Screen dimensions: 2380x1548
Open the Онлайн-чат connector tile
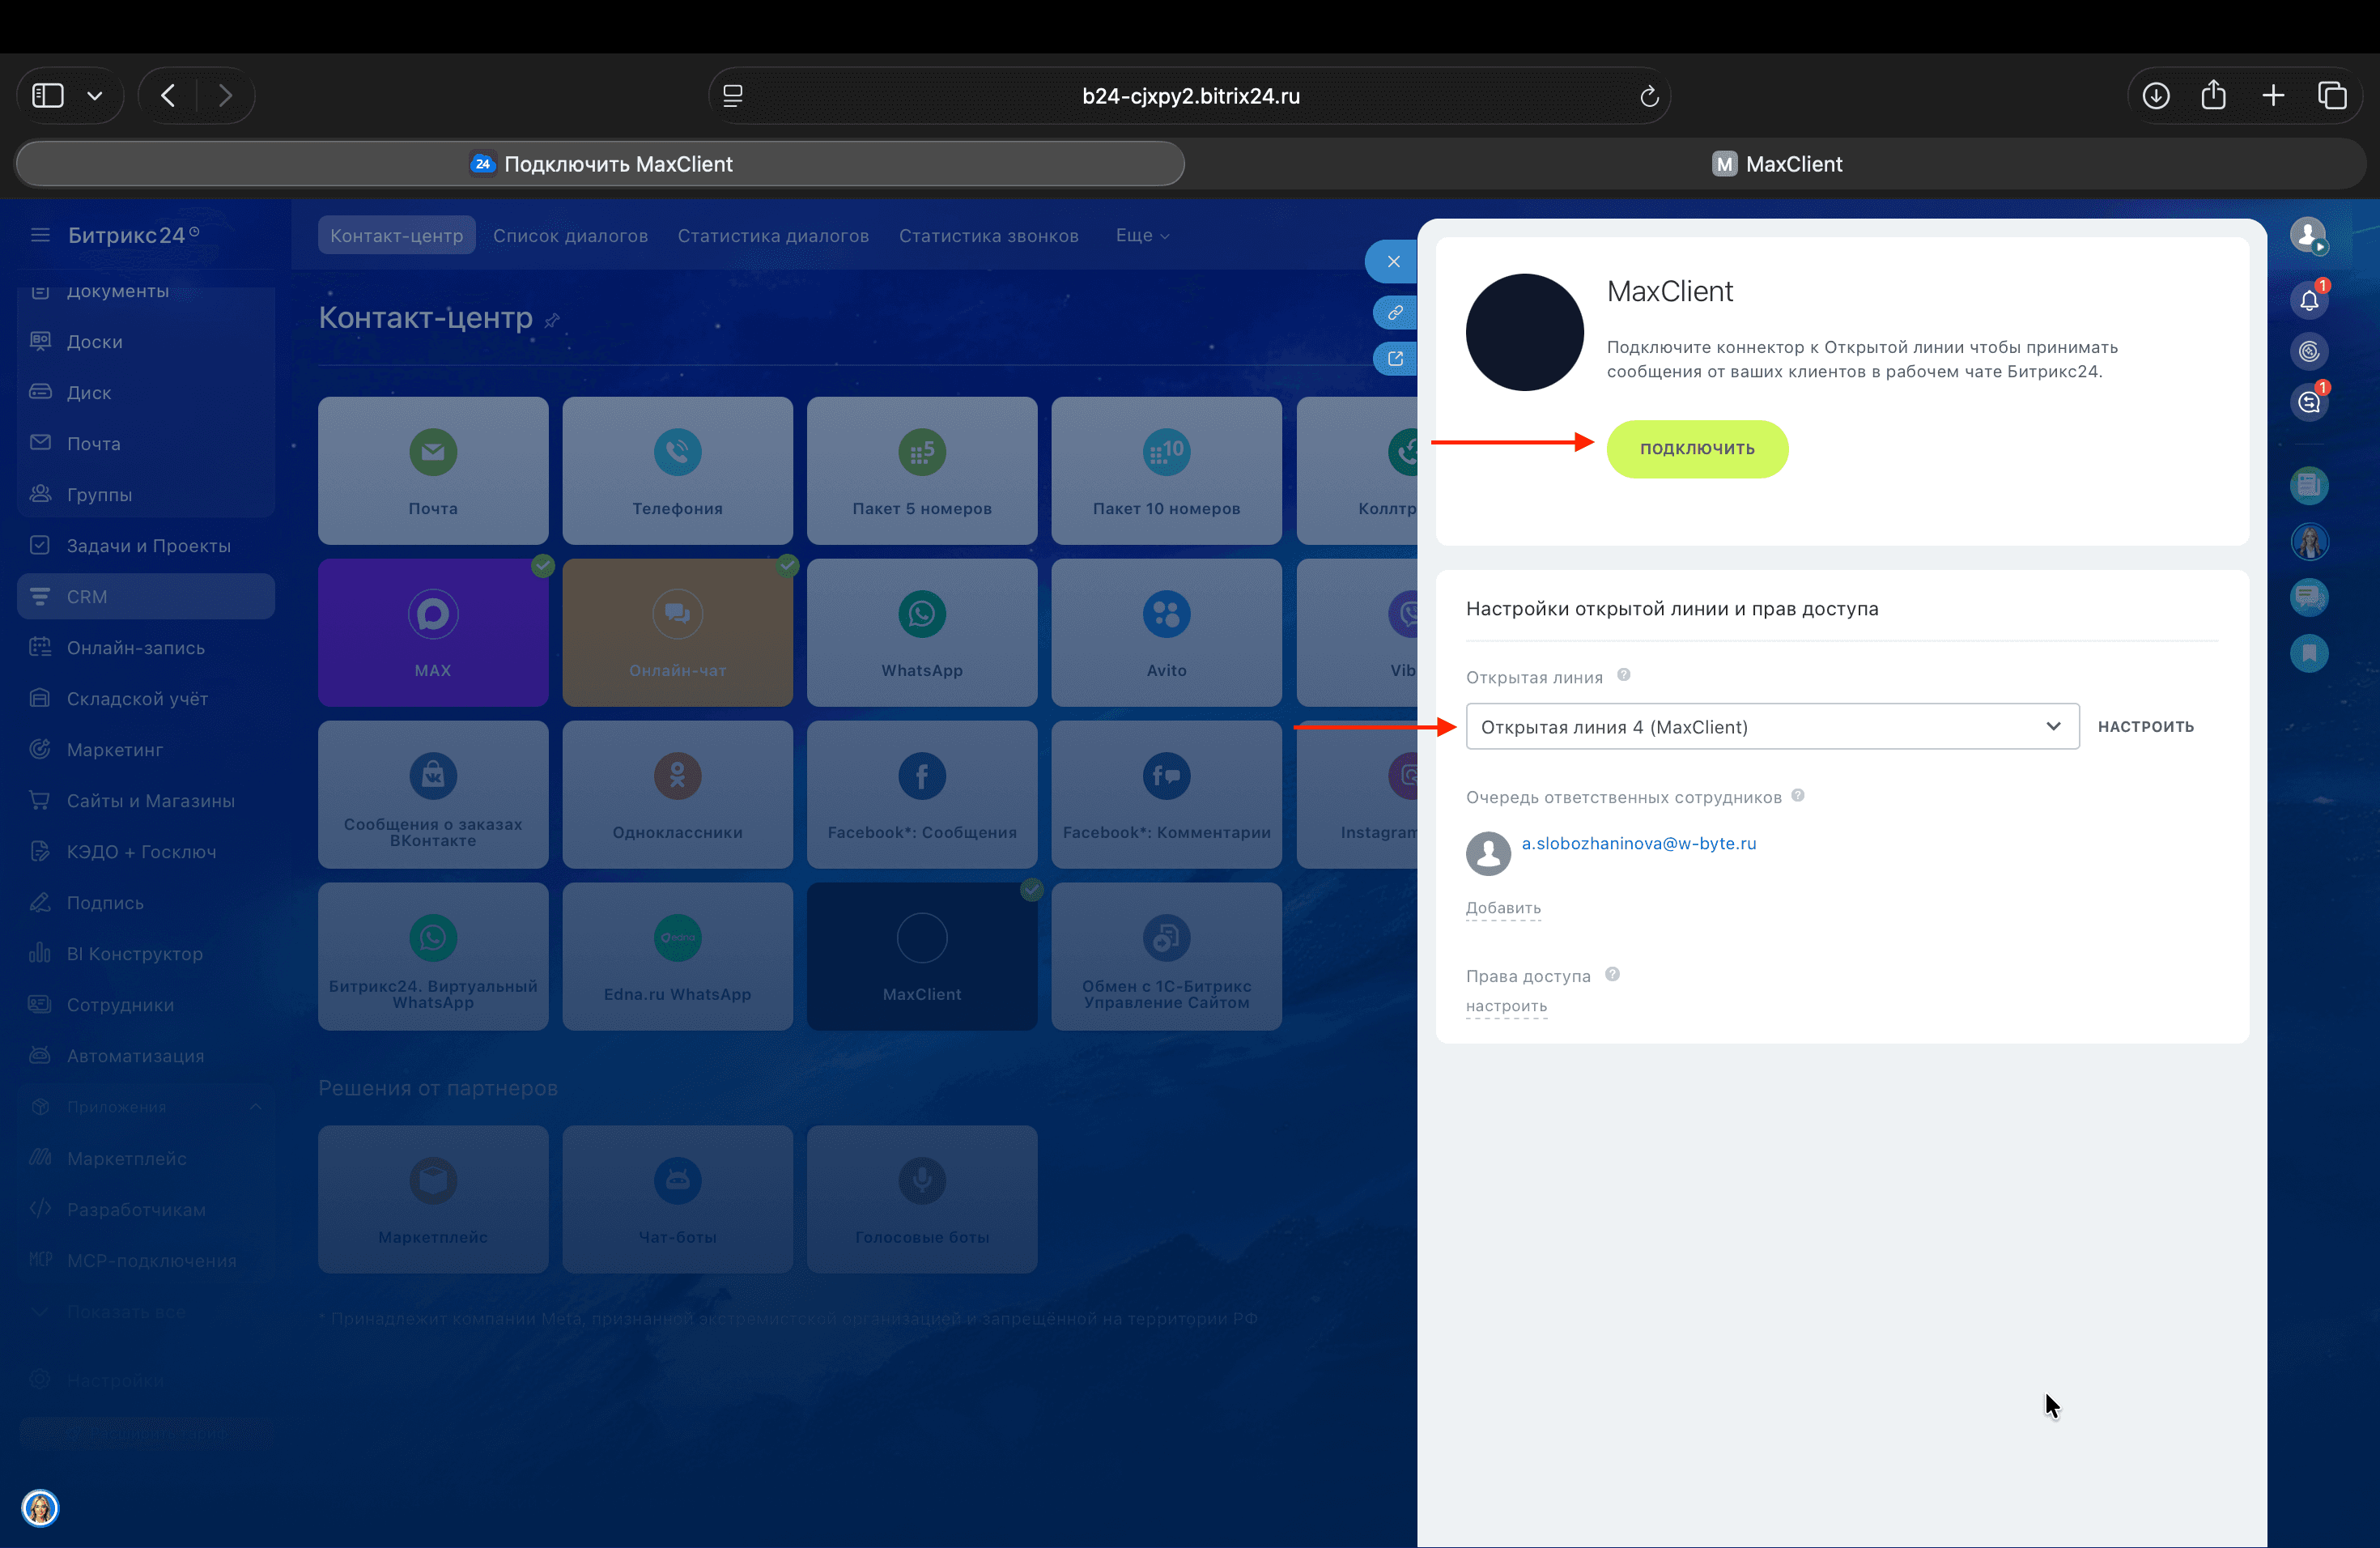pyautogui.click(x=677, y=633)
